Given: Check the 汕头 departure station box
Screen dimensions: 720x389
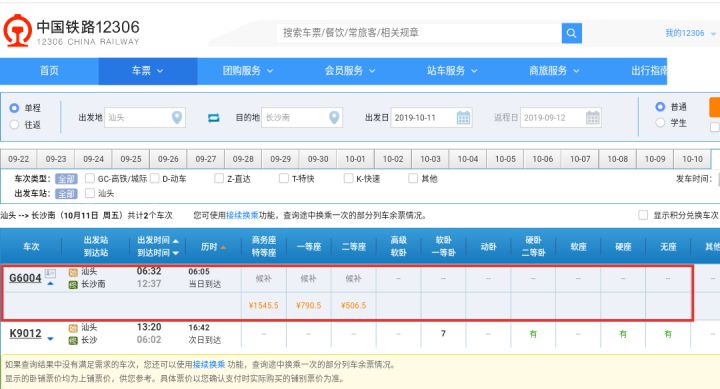Looking at the screenshot, I should [90, 193].
